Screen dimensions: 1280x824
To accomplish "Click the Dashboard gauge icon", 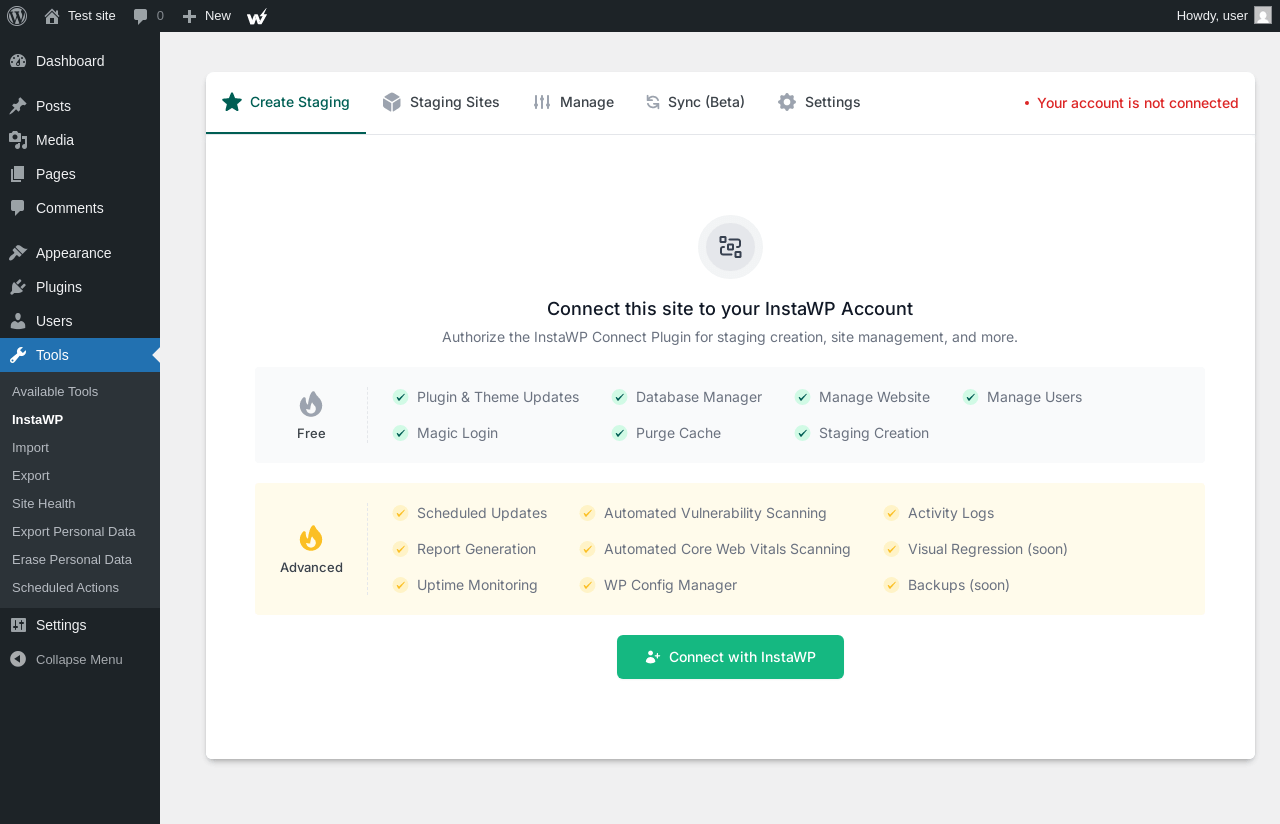I will tap(18, 61).
